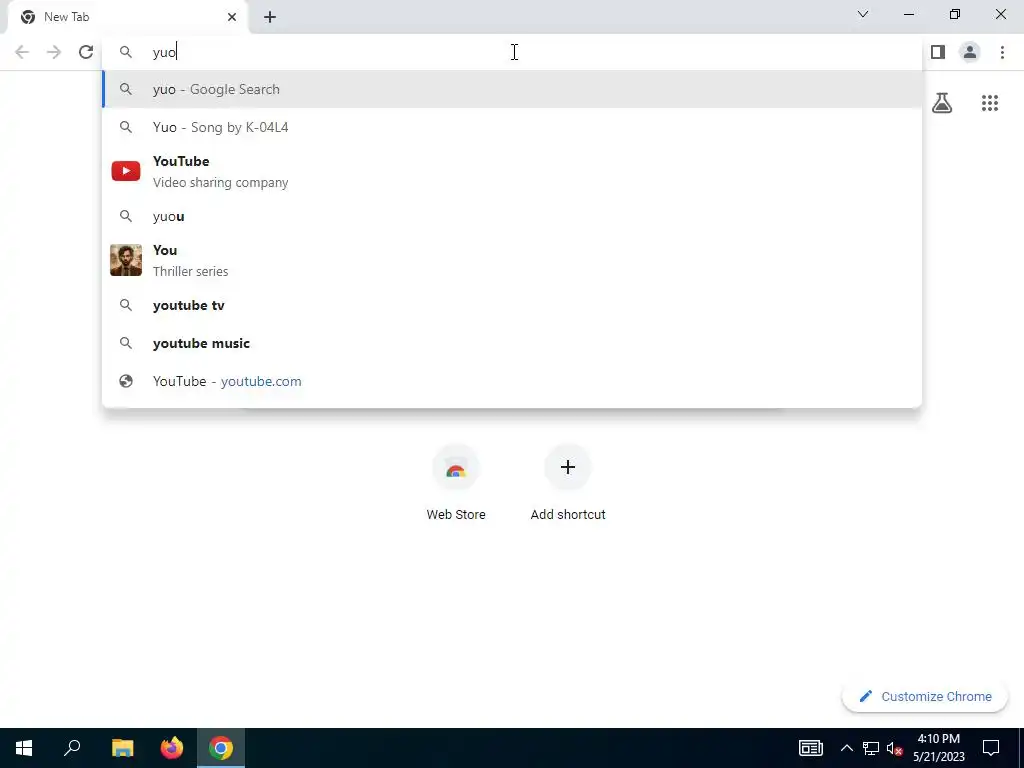Open the News and interests taskbar icon

tap(810, 748)
